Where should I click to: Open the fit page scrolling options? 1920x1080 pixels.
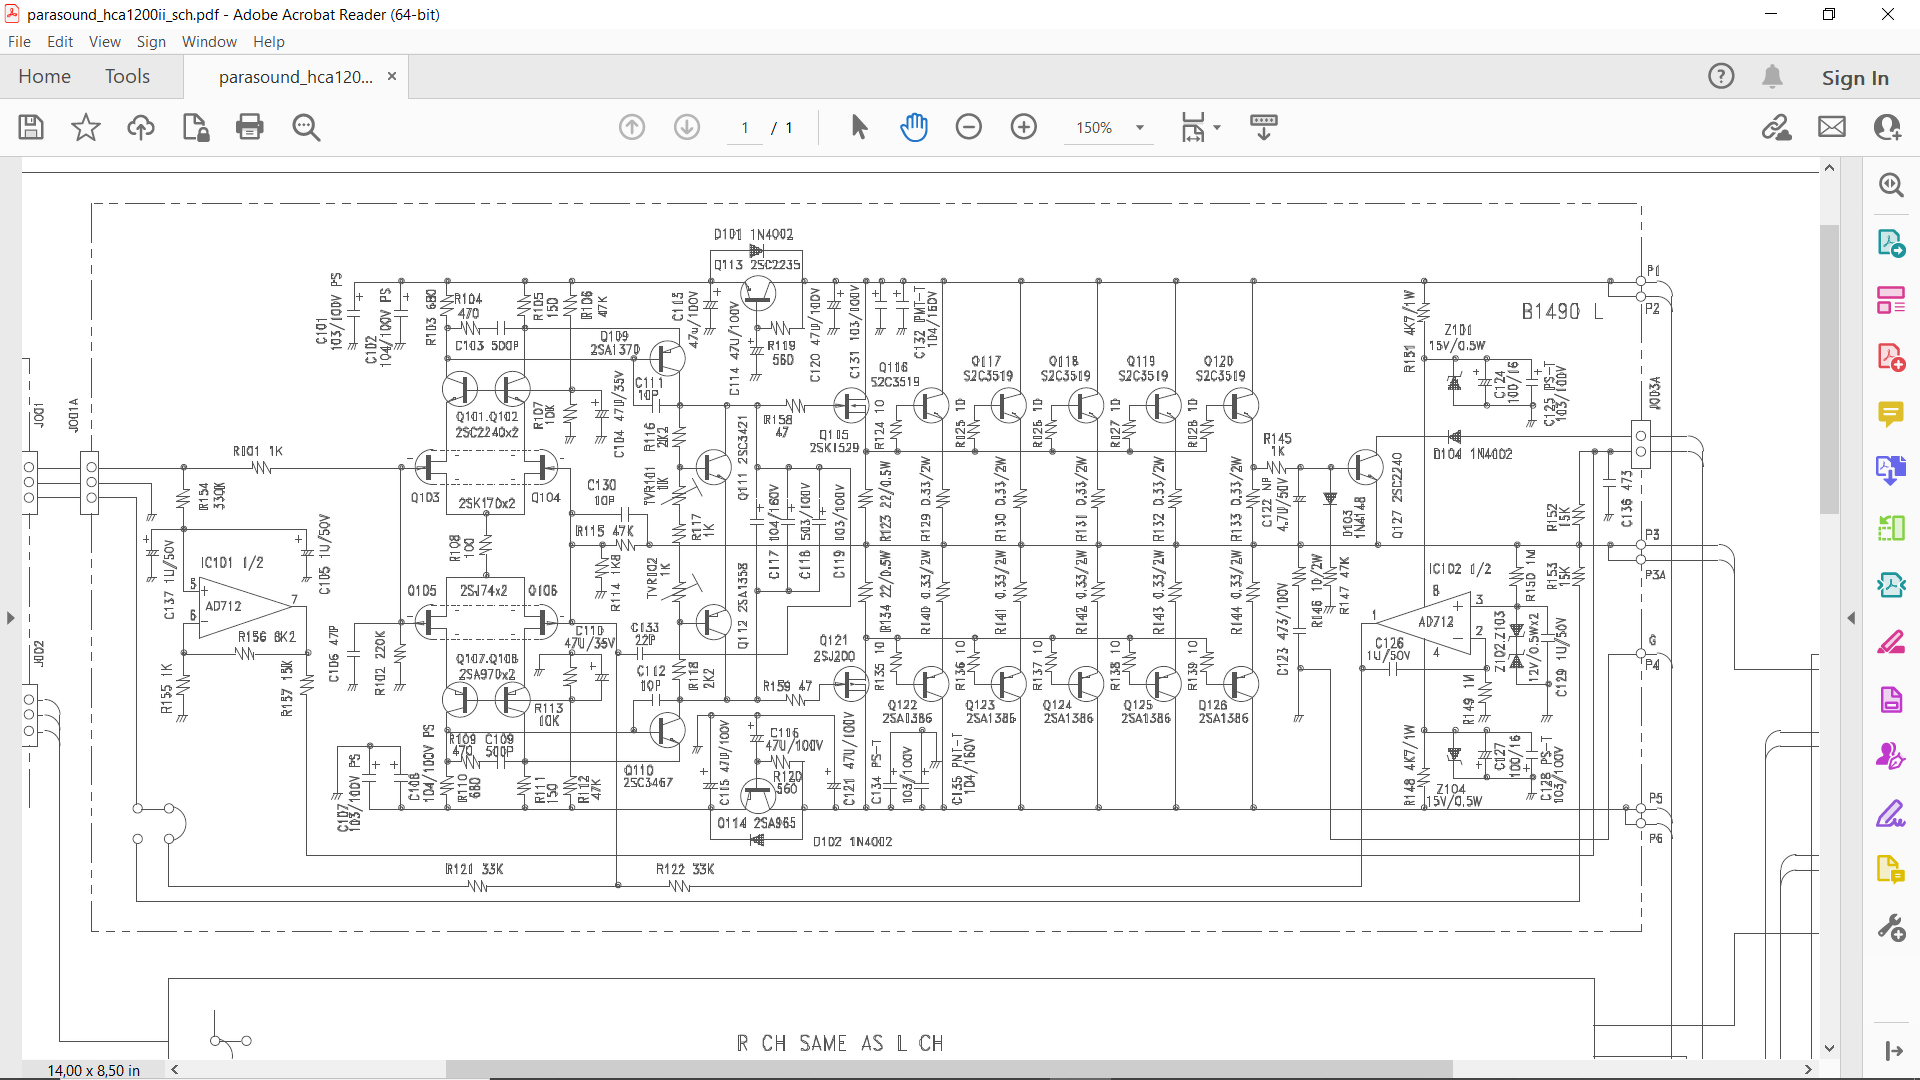click(1200, 127)
